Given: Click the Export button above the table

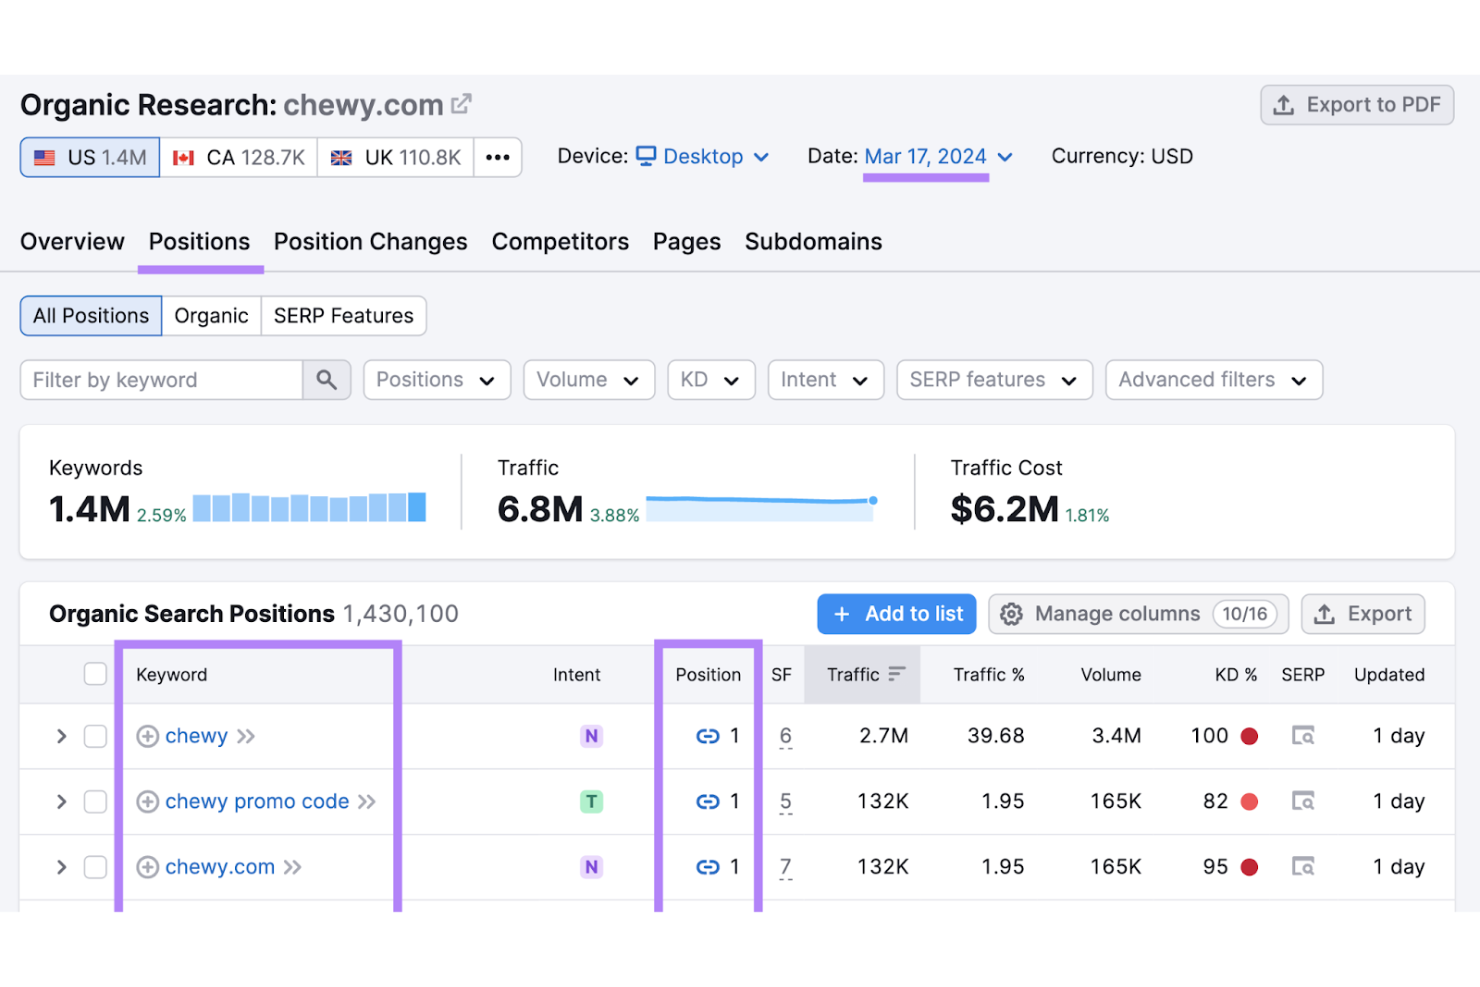Looking at the screenshot, I should click(x=1363, y=614).
